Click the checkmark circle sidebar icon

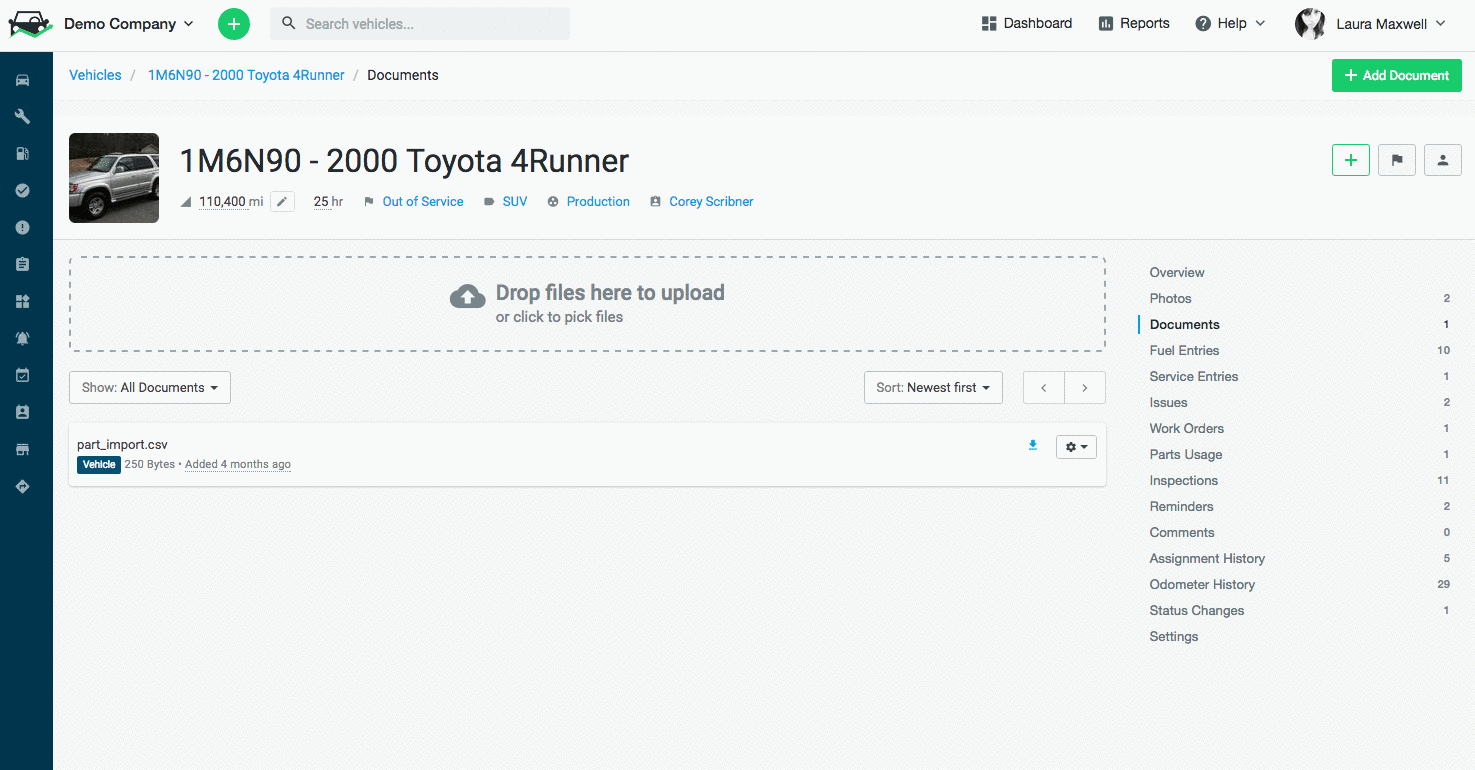(x=22, y=191)
